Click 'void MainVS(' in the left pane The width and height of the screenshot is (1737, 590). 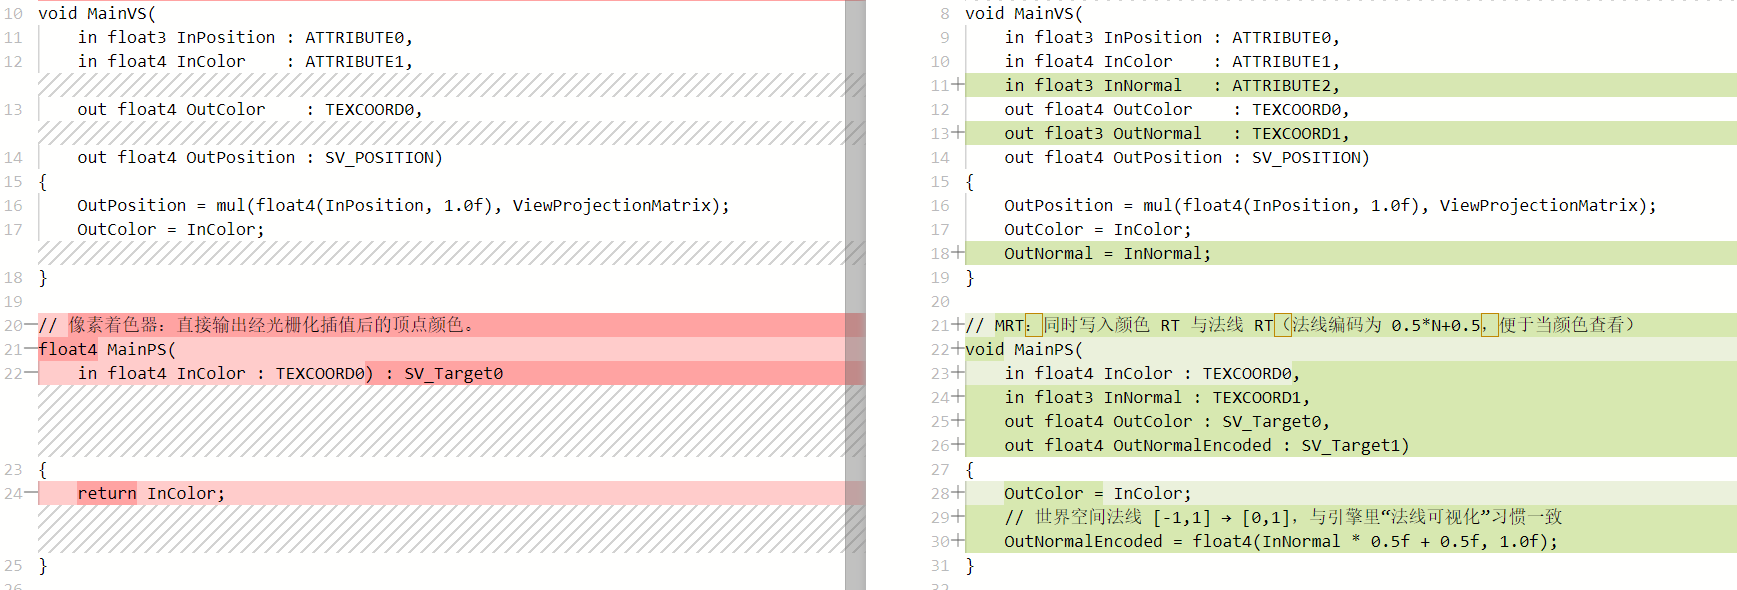(x=97, y=13)
